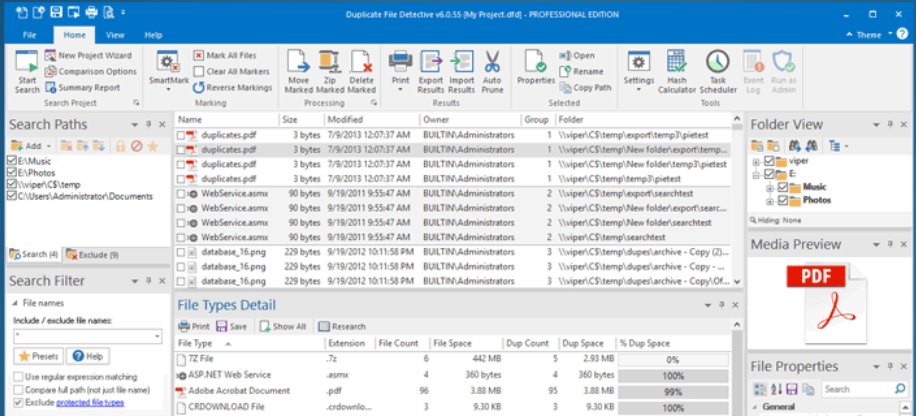This screenshot has height=418, width=916.
Task: Start the duplicate search
Action: [26, 72]
